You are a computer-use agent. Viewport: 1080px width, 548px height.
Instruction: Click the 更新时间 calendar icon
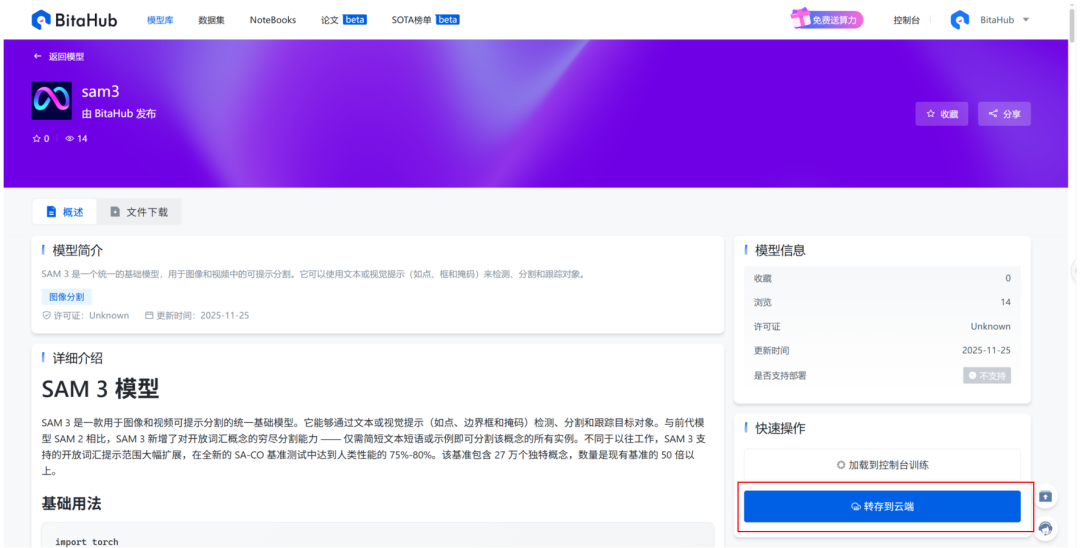pyautogui.click(x=149, y=315)
